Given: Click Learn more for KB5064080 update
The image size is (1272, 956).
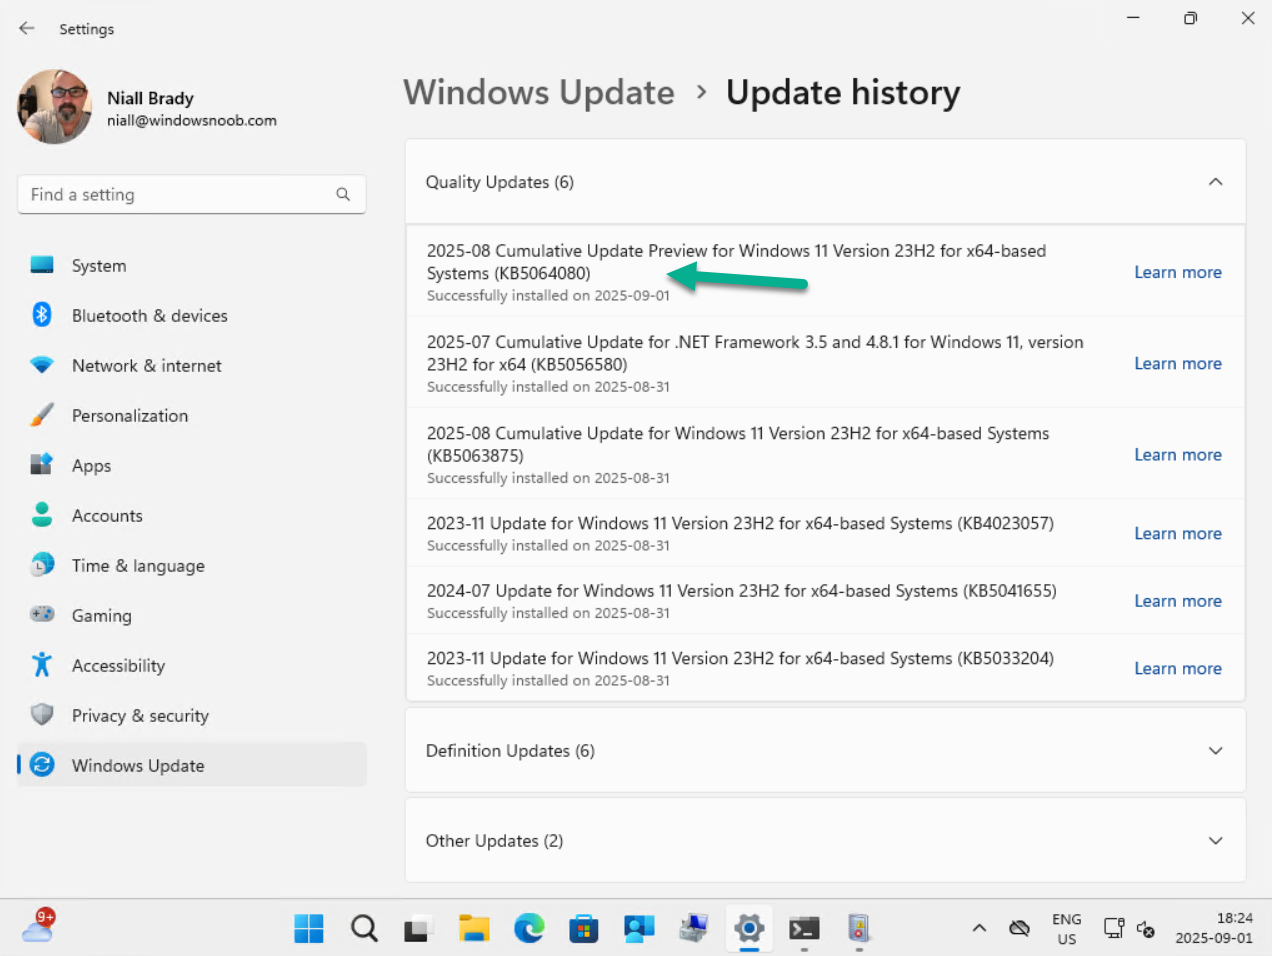Looking at the screenshot, I should [1177, 272].
